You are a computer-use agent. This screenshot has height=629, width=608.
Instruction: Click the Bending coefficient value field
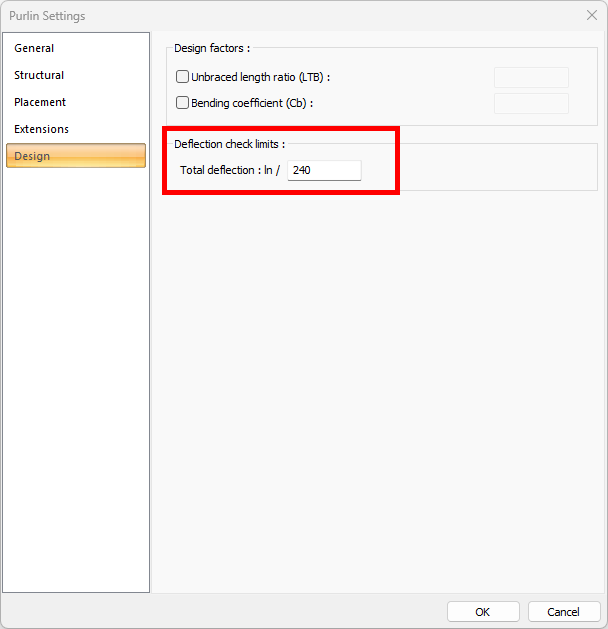[531, 103]
